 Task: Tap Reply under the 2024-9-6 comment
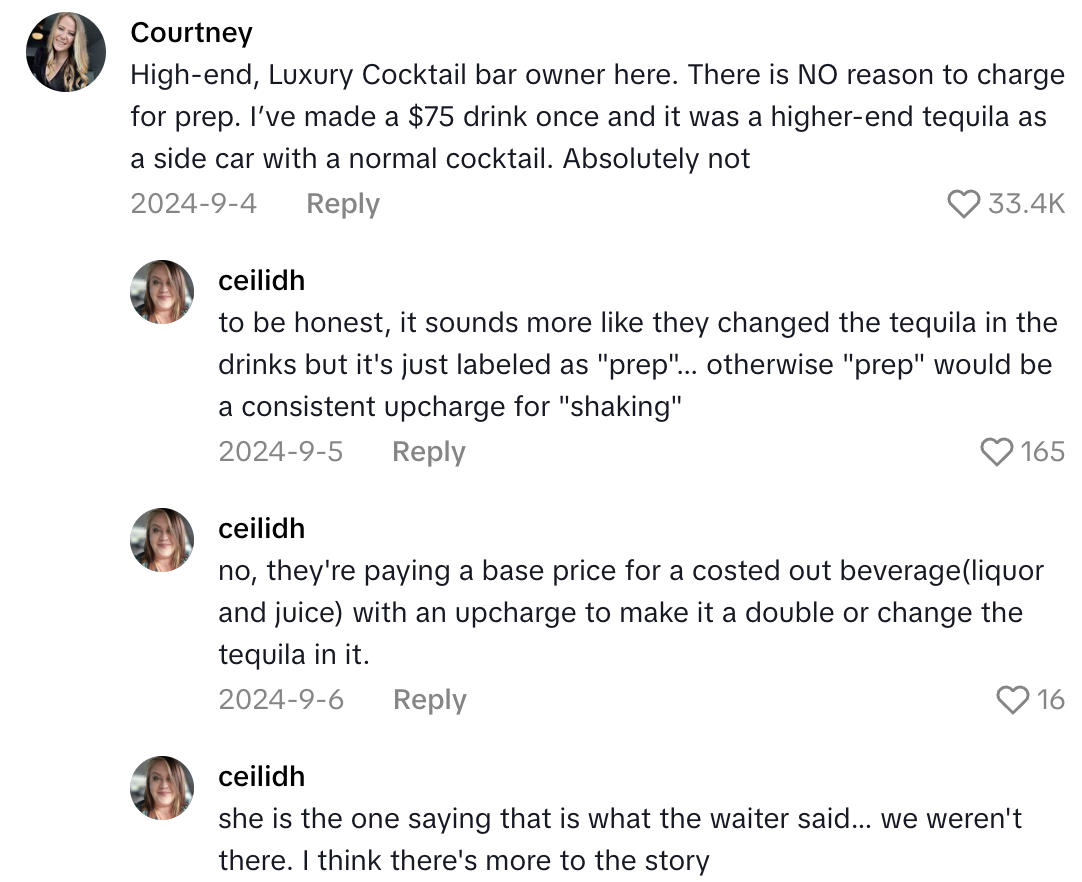tap(429, 700)
